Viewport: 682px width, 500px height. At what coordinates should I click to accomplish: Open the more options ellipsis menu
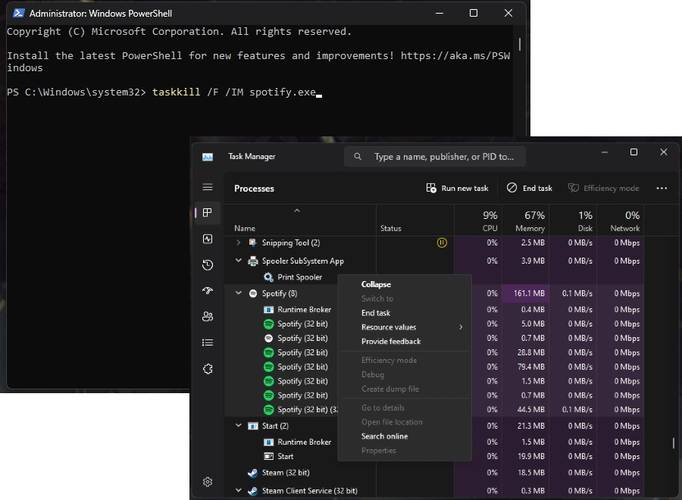662,188
